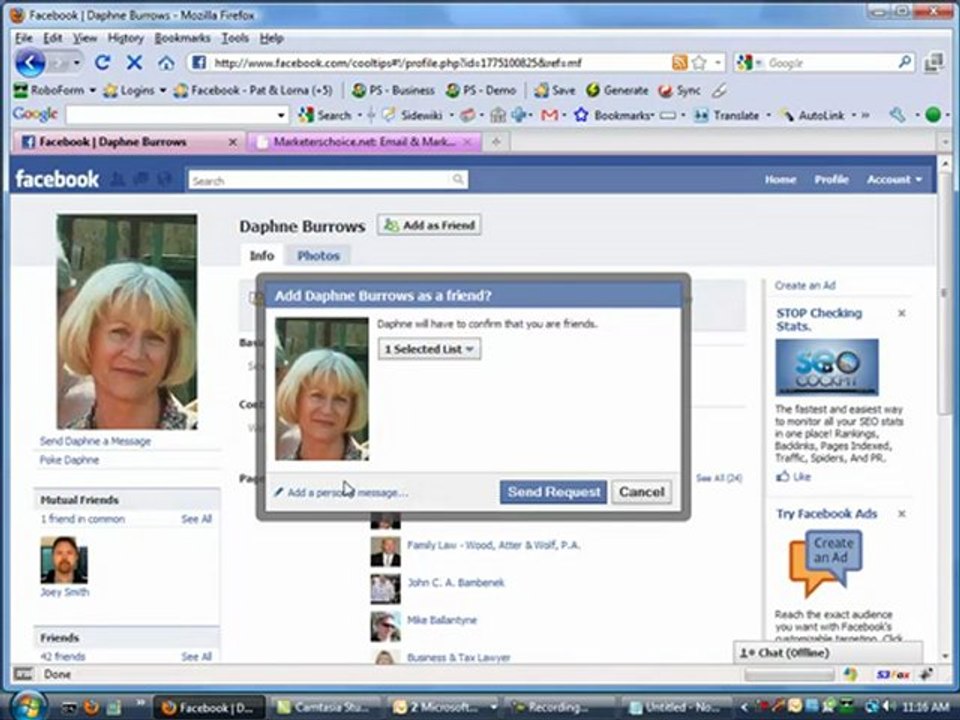Open Sidewiki from the Google toolbar
Viewport: 960px width, 720px height.
(x=412, y=115)
